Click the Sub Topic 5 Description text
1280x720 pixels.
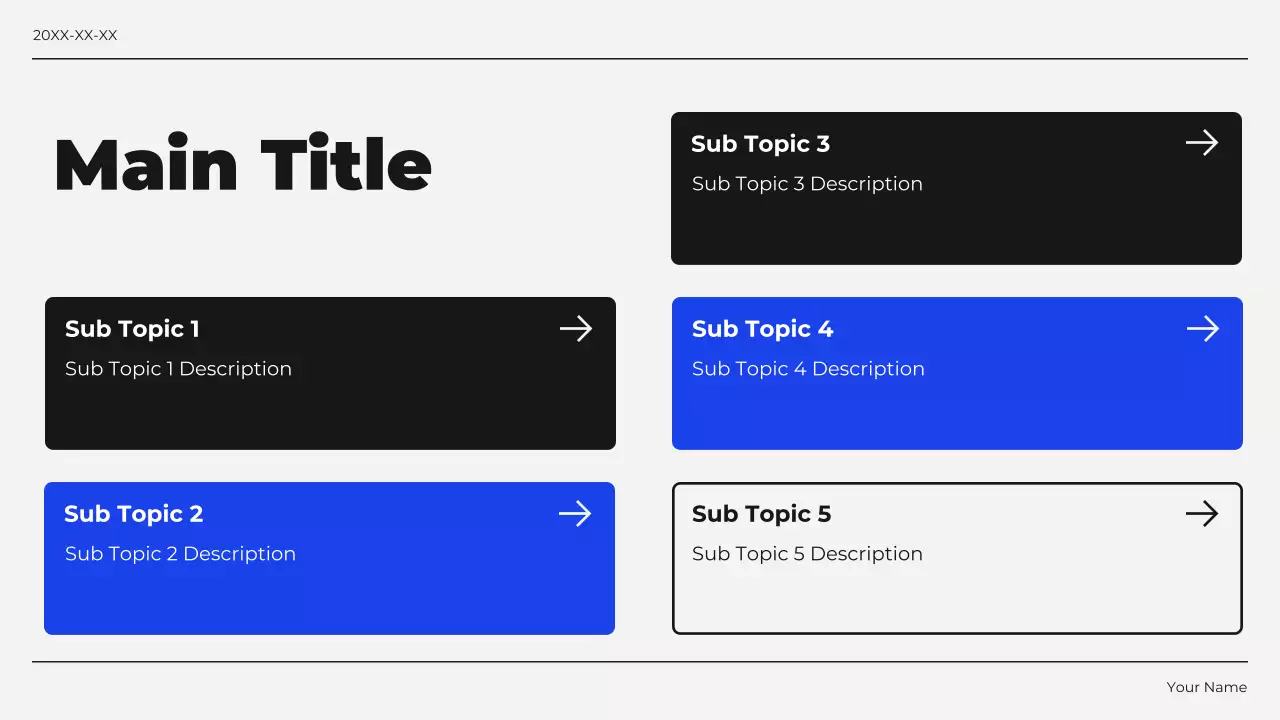pyautogui.click(x=807, y=554)
